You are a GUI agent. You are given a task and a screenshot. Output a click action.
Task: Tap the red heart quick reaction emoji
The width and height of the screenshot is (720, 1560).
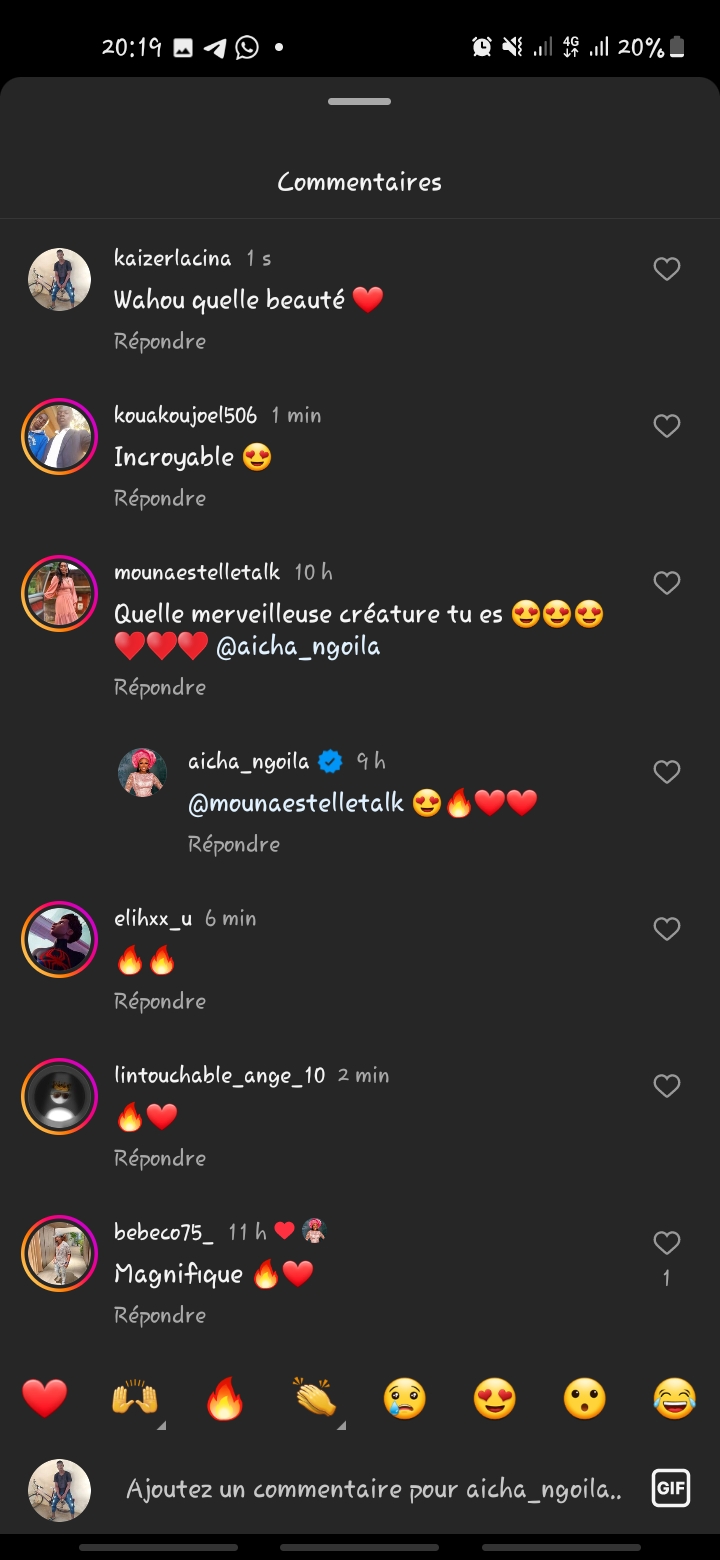coord(45,1398)
